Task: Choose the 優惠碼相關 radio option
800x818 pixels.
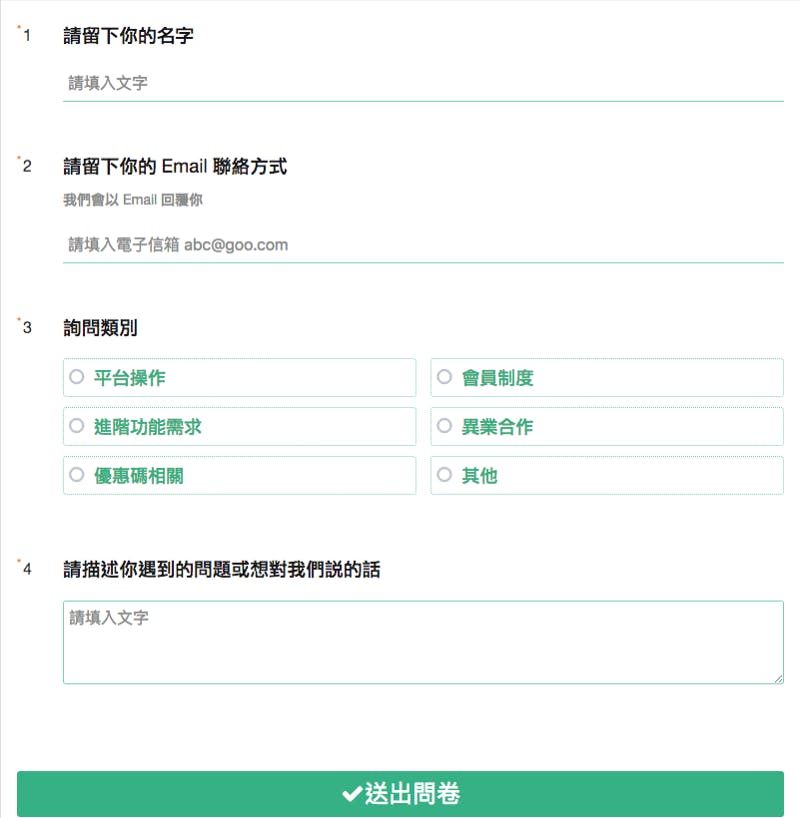Action: [x=76, y=475]
